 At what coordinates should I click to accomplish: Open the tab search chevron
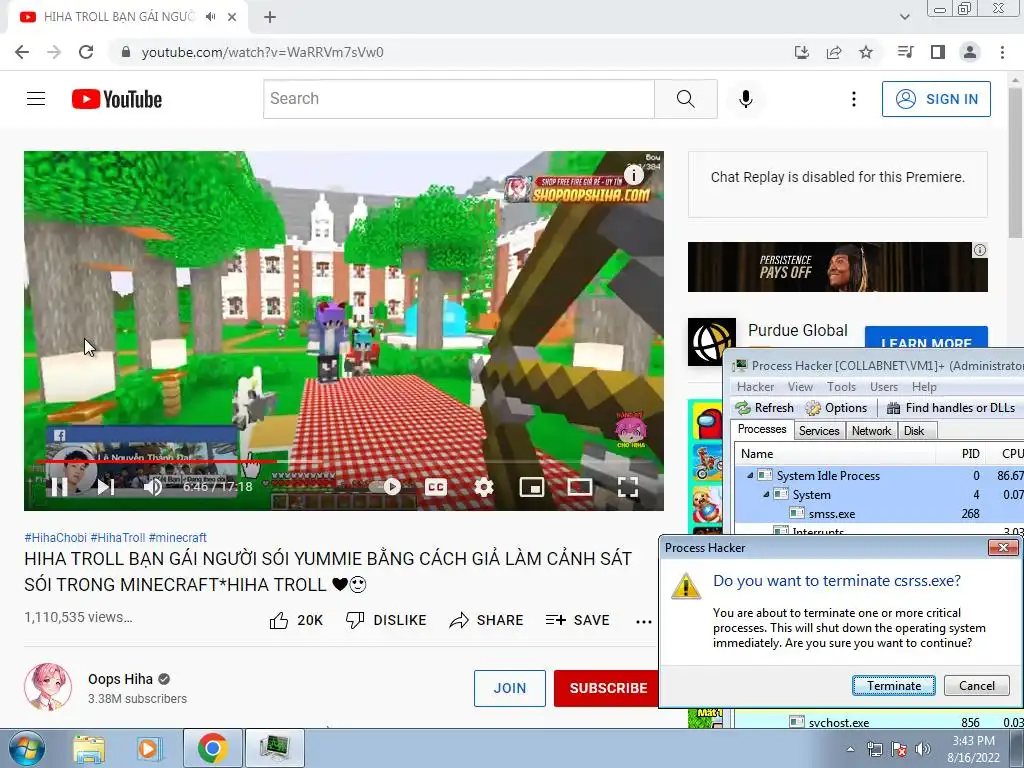click(904, 17)
